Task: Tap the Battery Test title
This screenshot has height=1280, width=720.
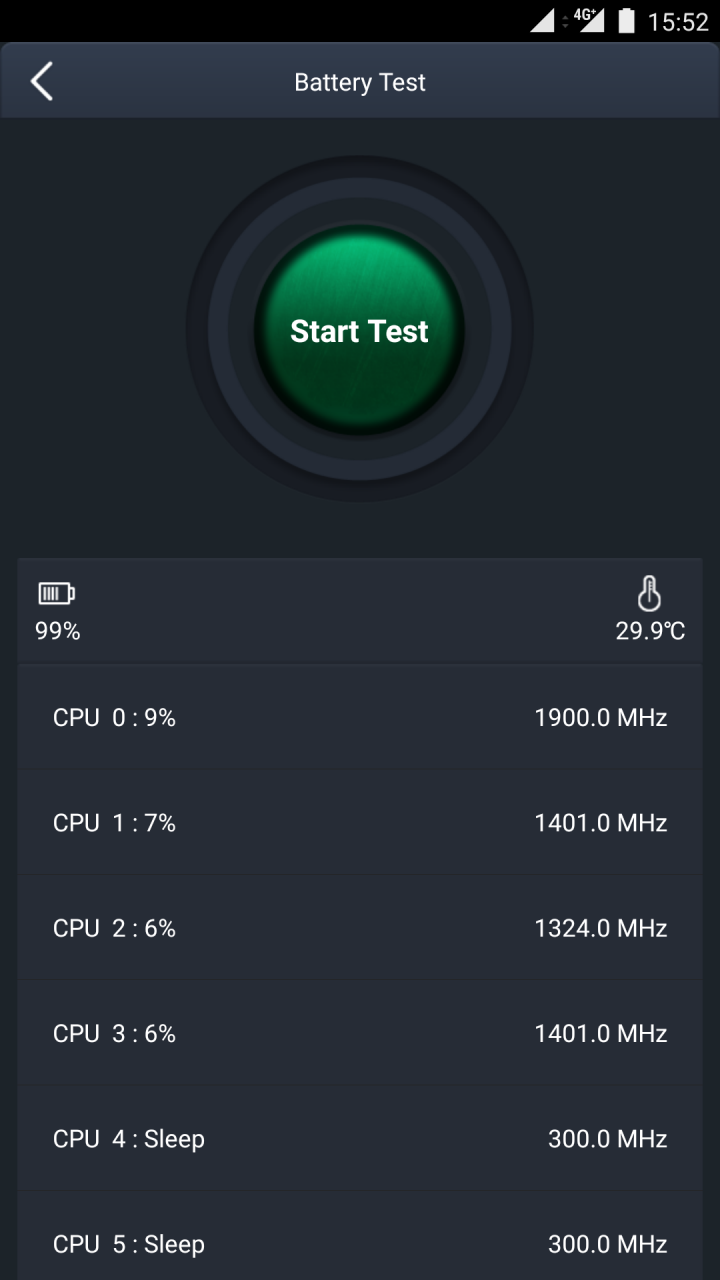Action: click(360, 82)
